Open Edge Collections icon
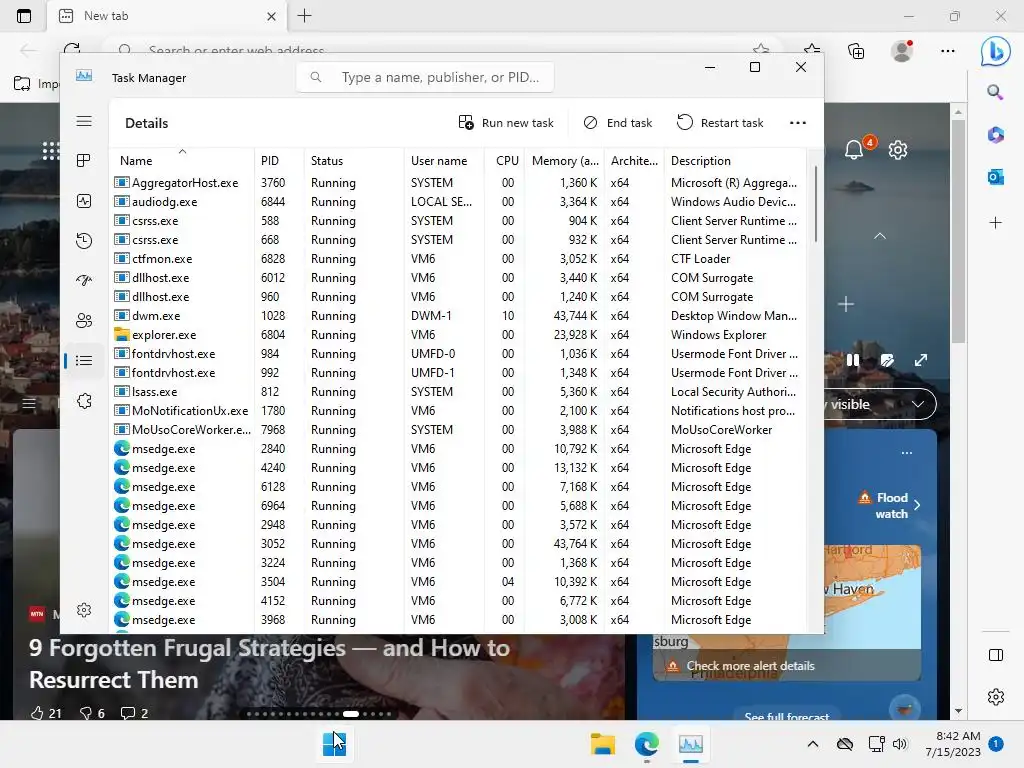 [856, 50]
